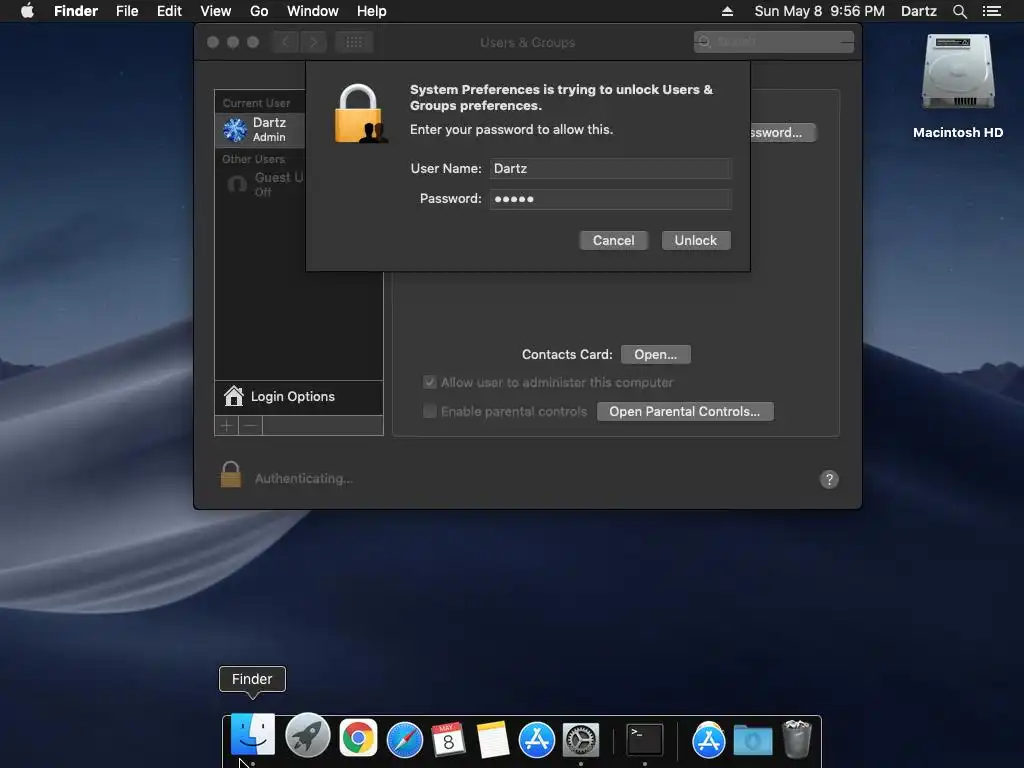Open Calendar showing May 8

448,740
